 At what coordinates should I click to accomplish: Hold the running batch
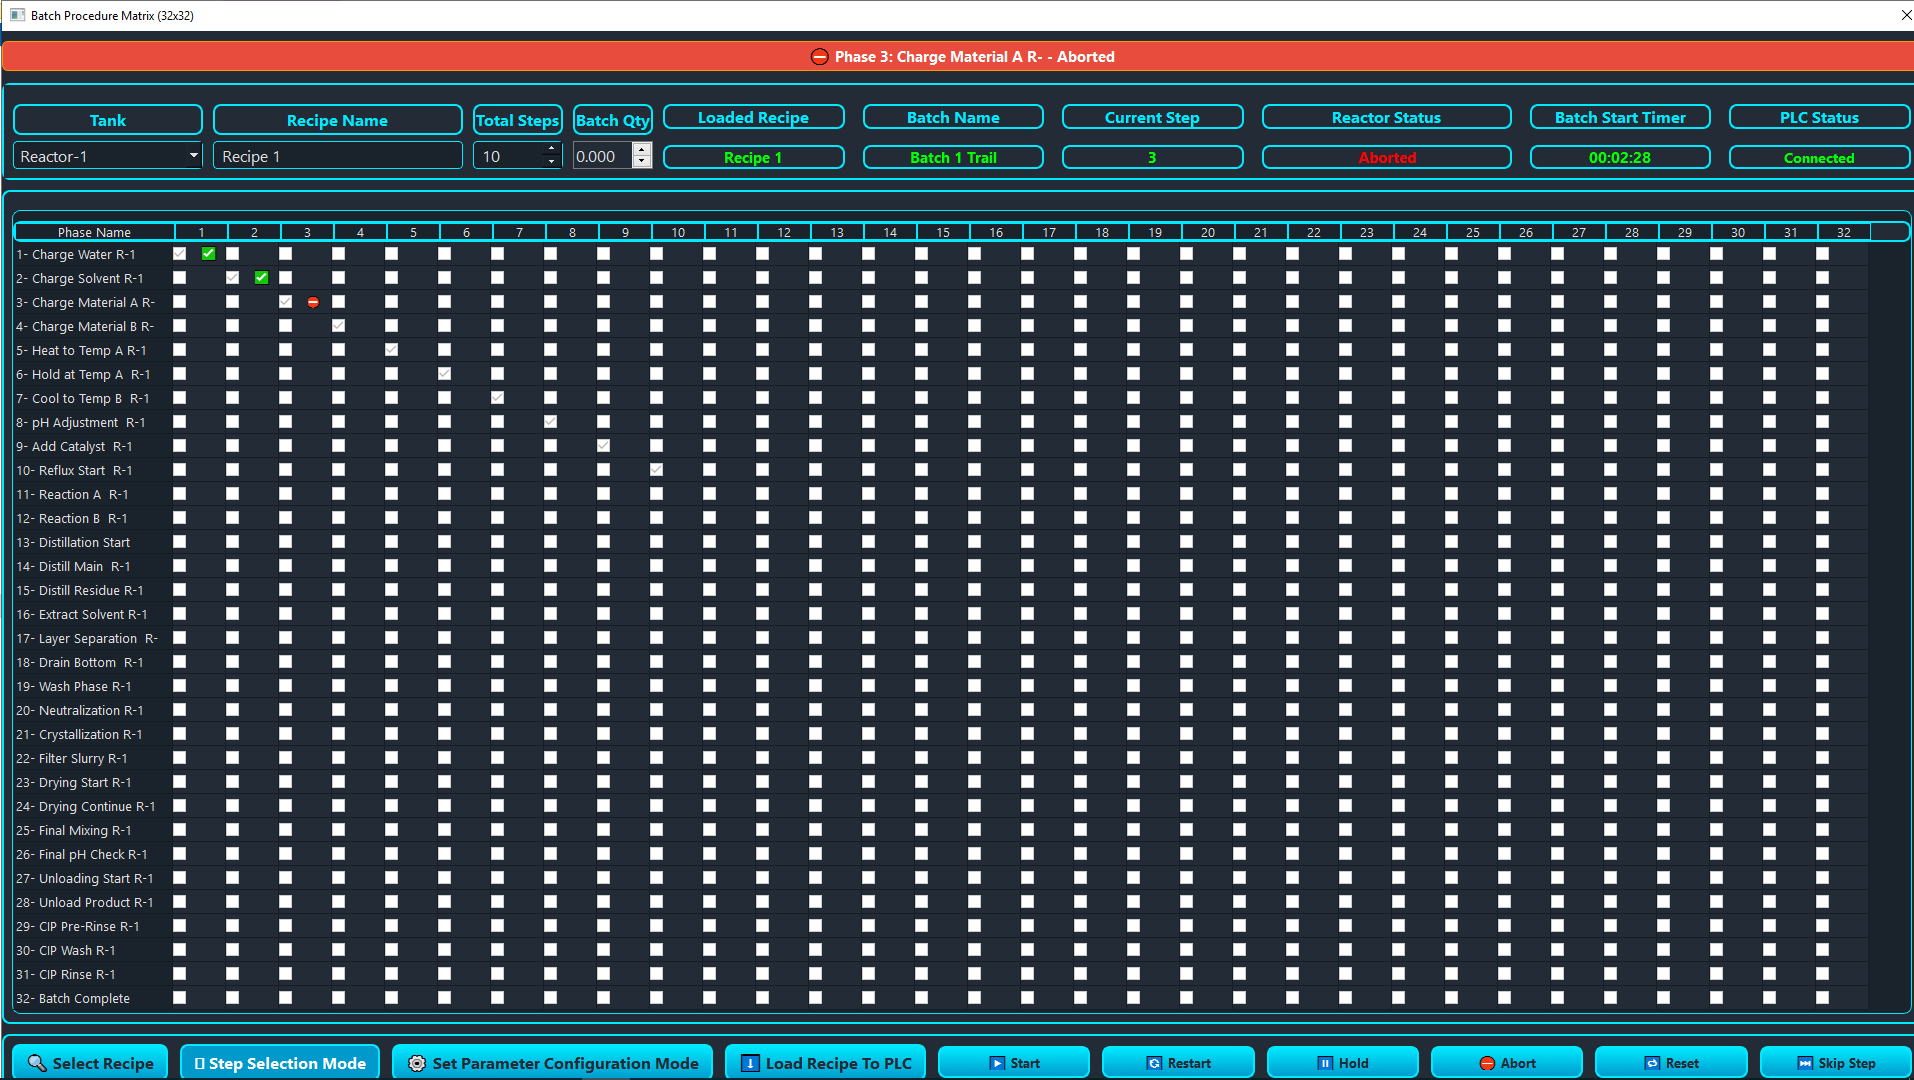[x=1342, y=1063]
